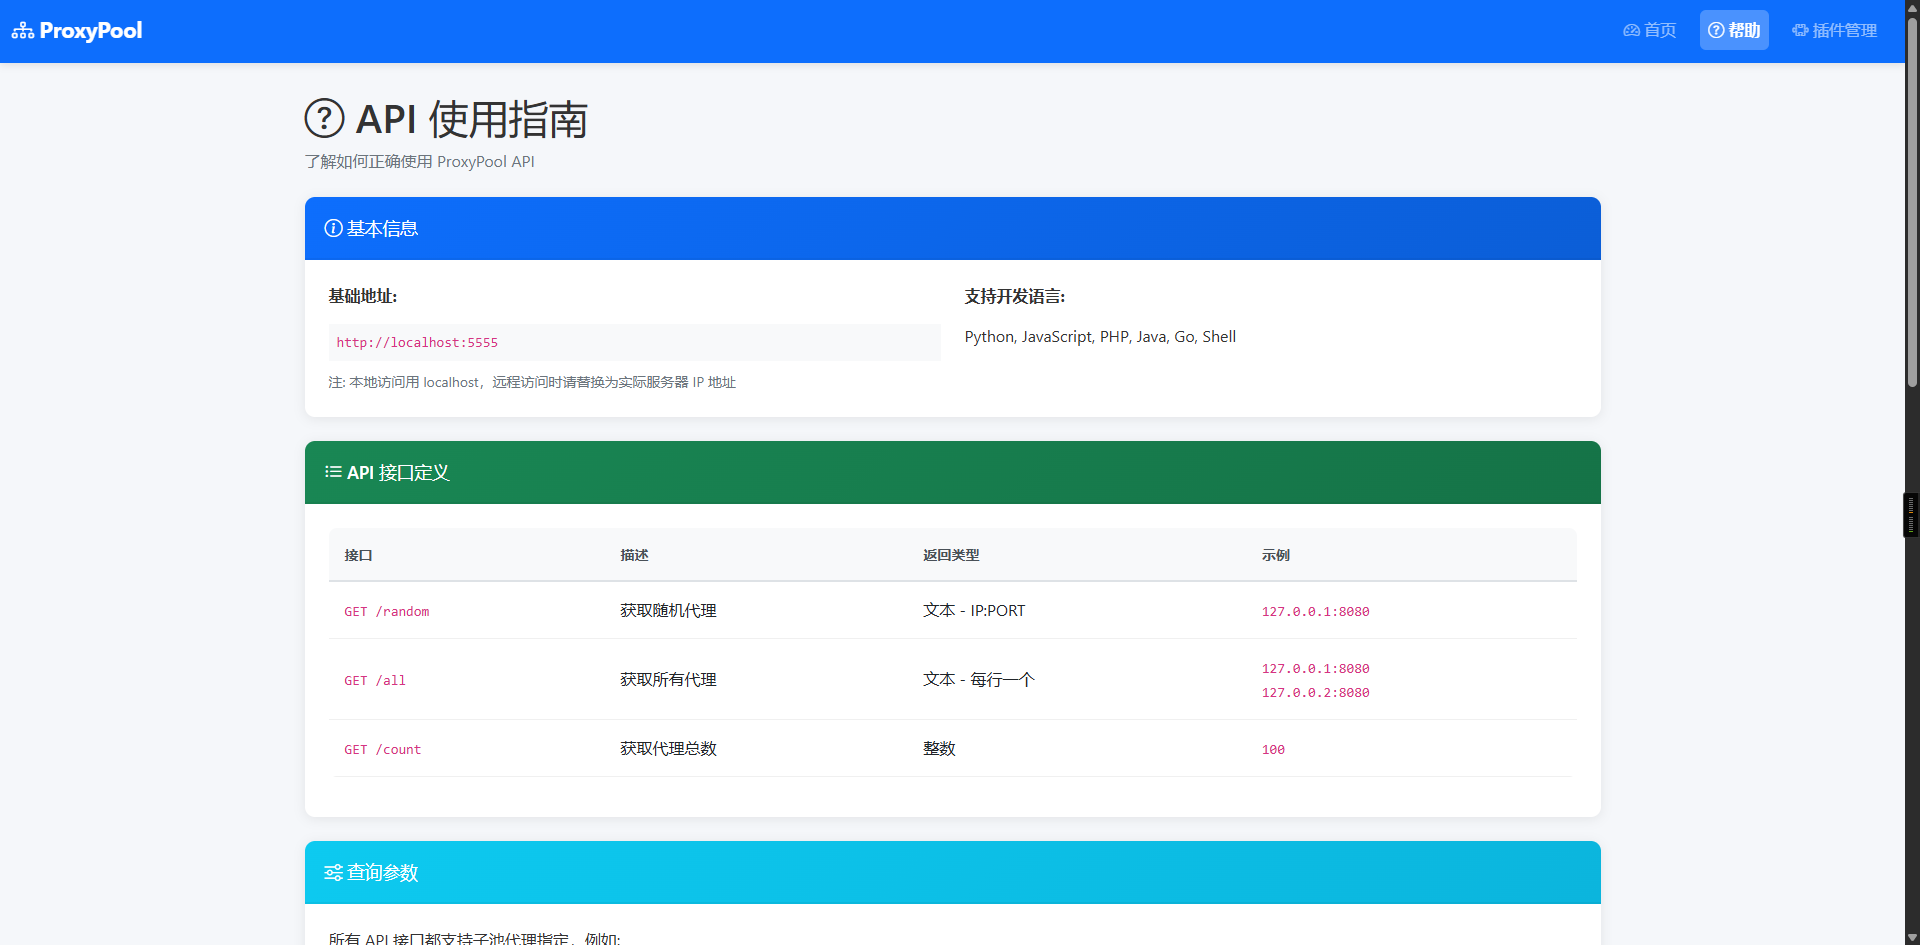Click the ProxyPool network logo icon
This screenshot has width=1920, height=945.
pos(23,31)
